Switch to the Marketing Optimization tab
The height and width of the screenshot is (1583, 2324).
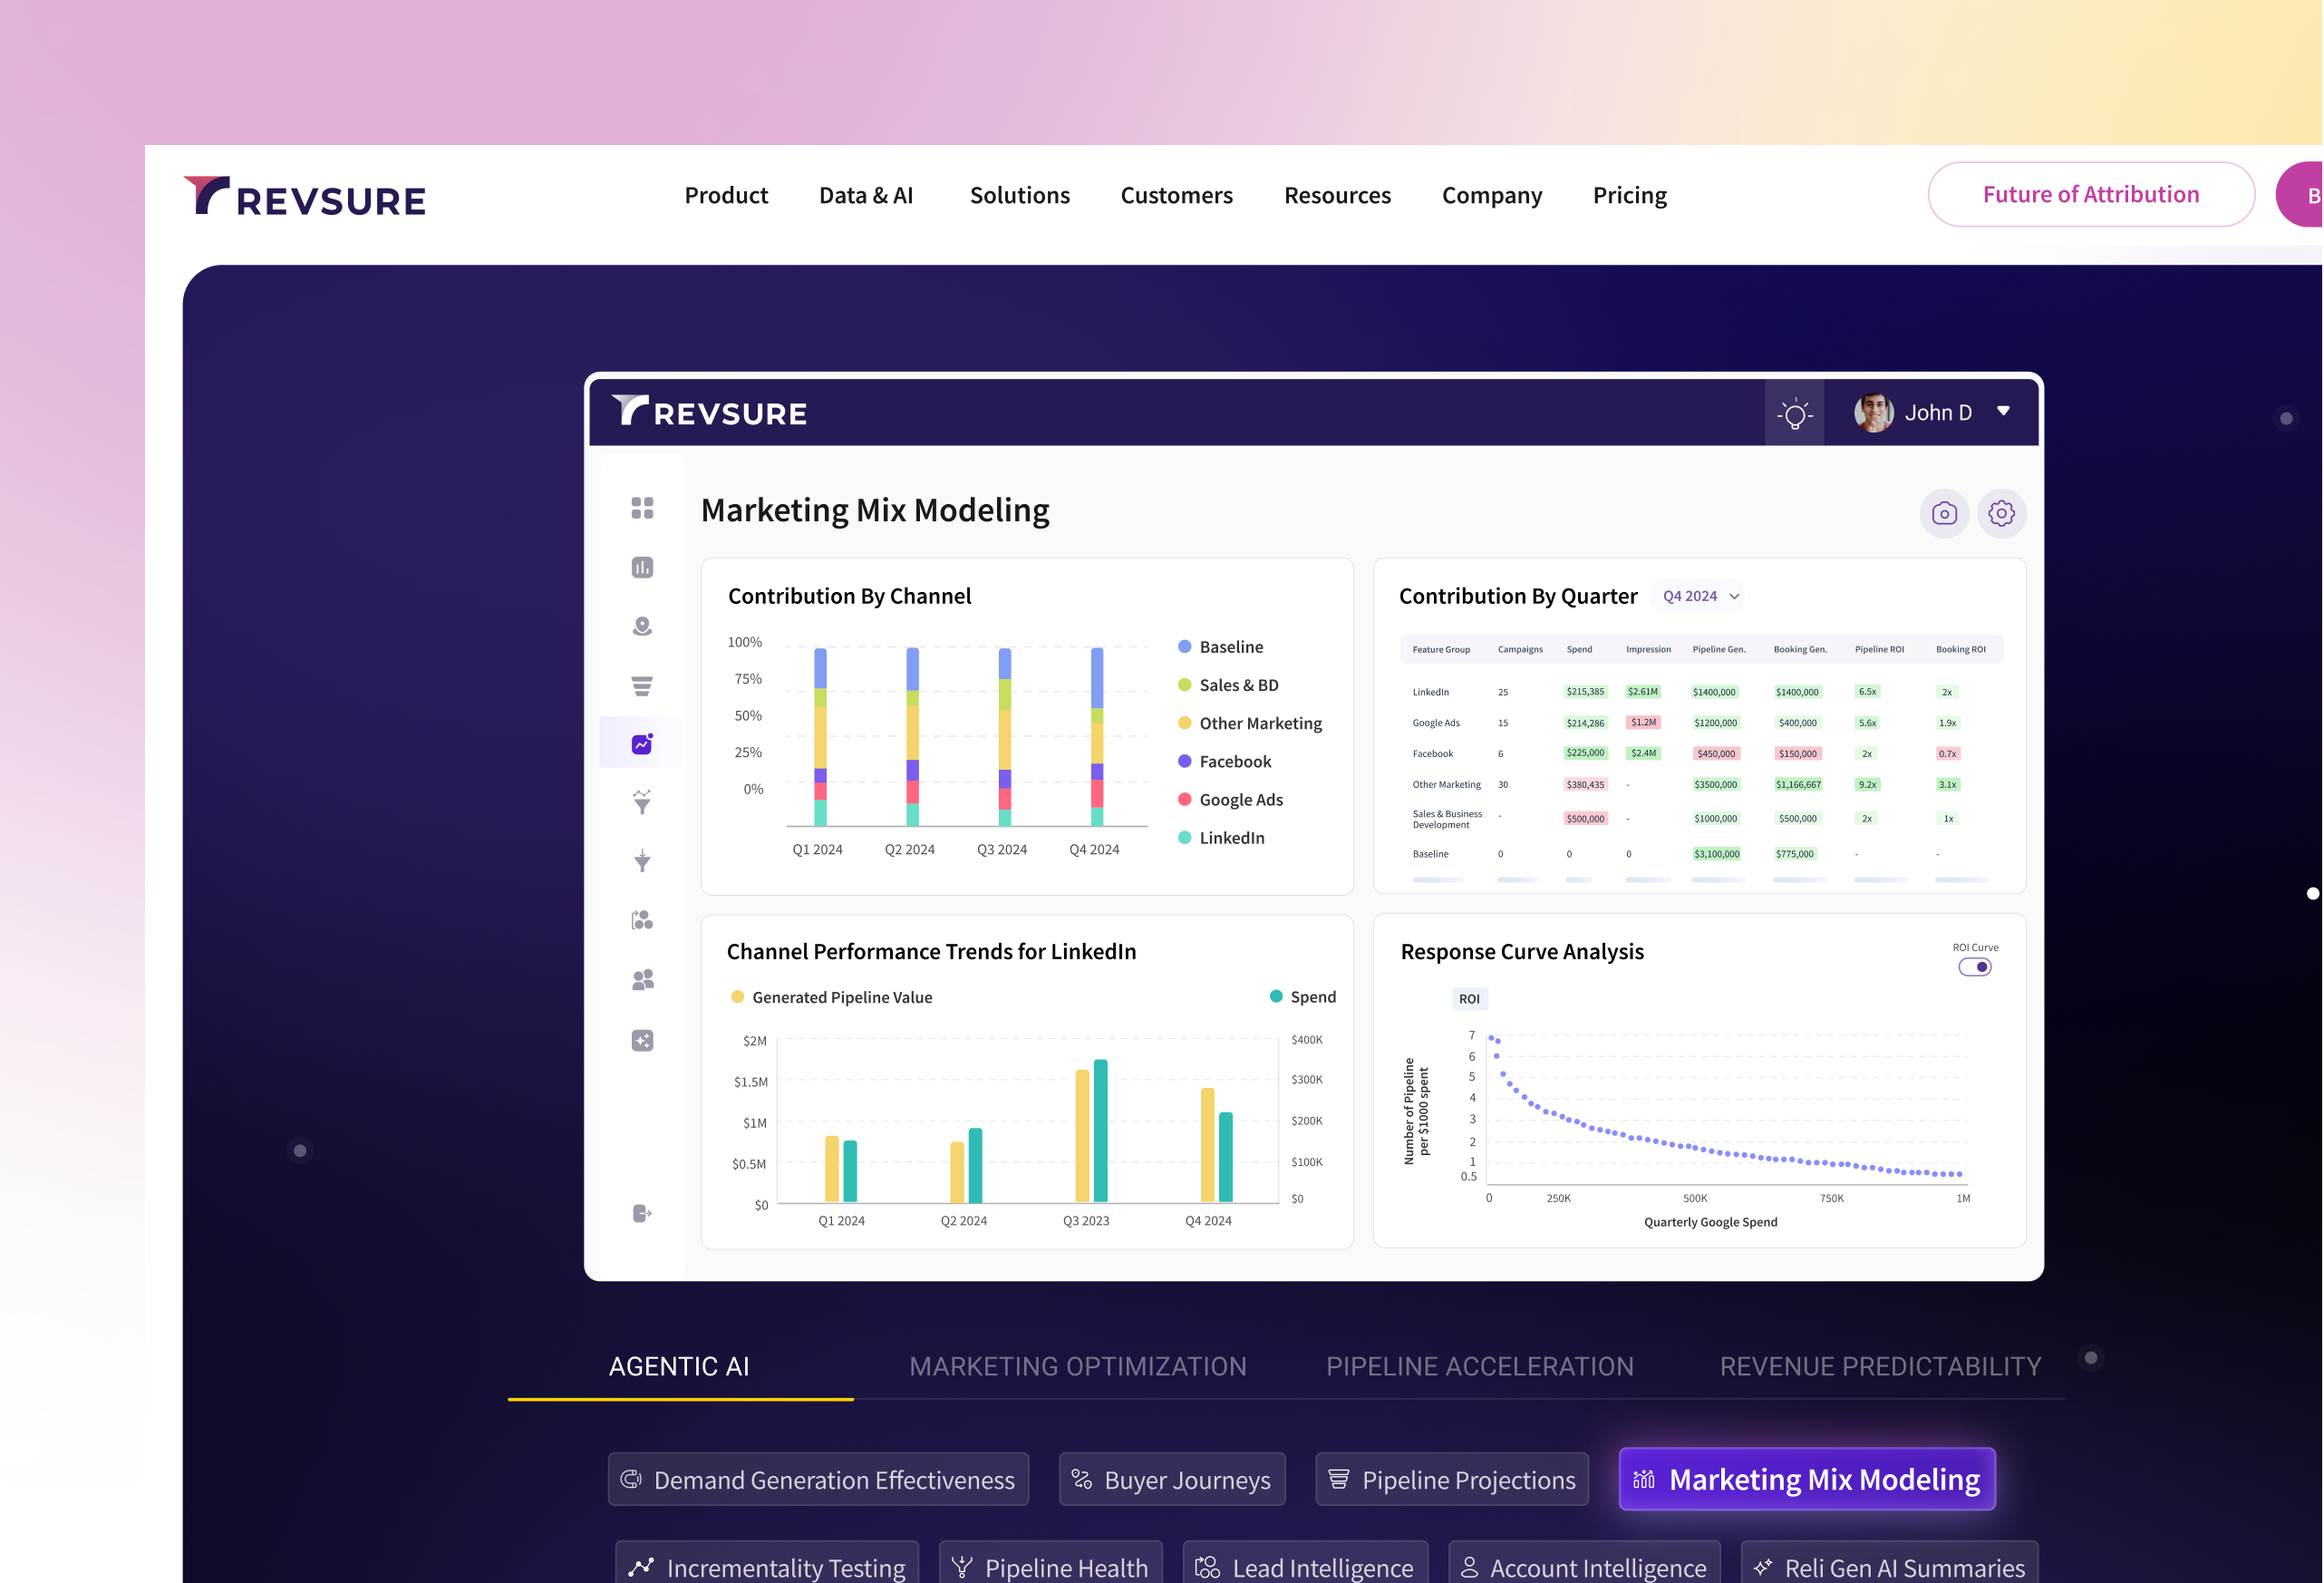point(1077,1366)
